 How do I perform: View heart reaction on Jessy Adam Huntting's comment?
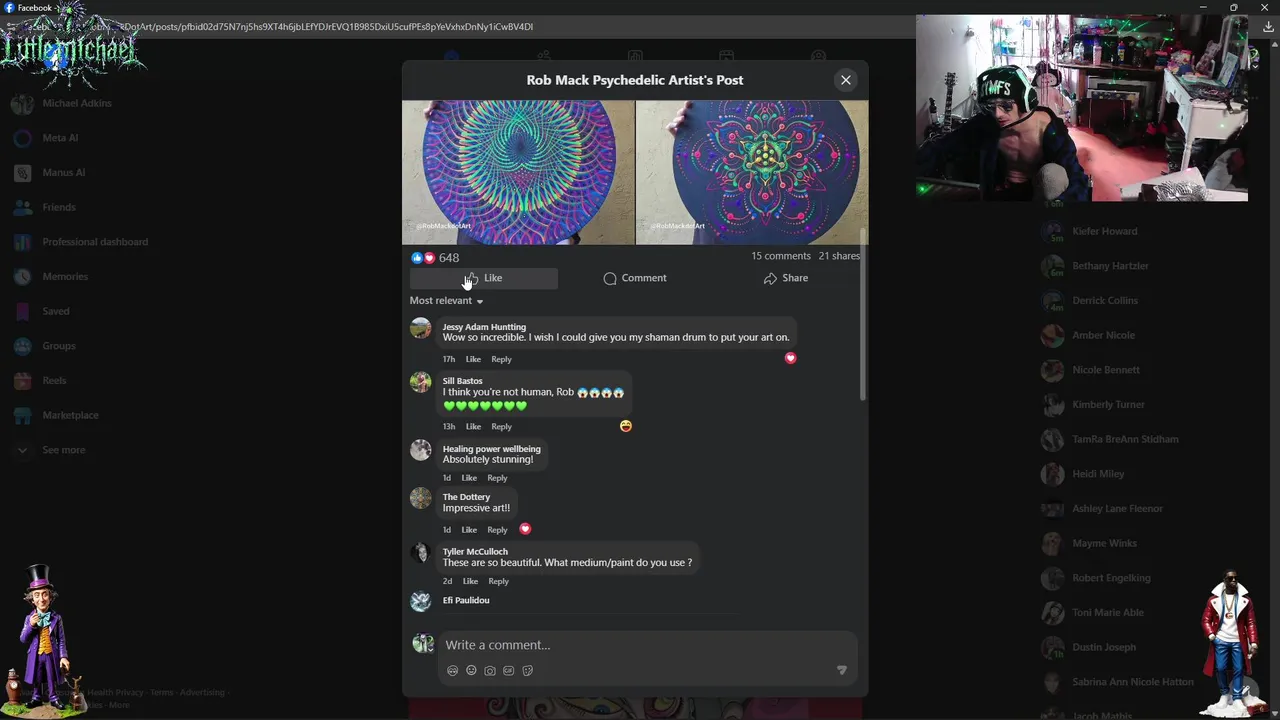(790, 358)
